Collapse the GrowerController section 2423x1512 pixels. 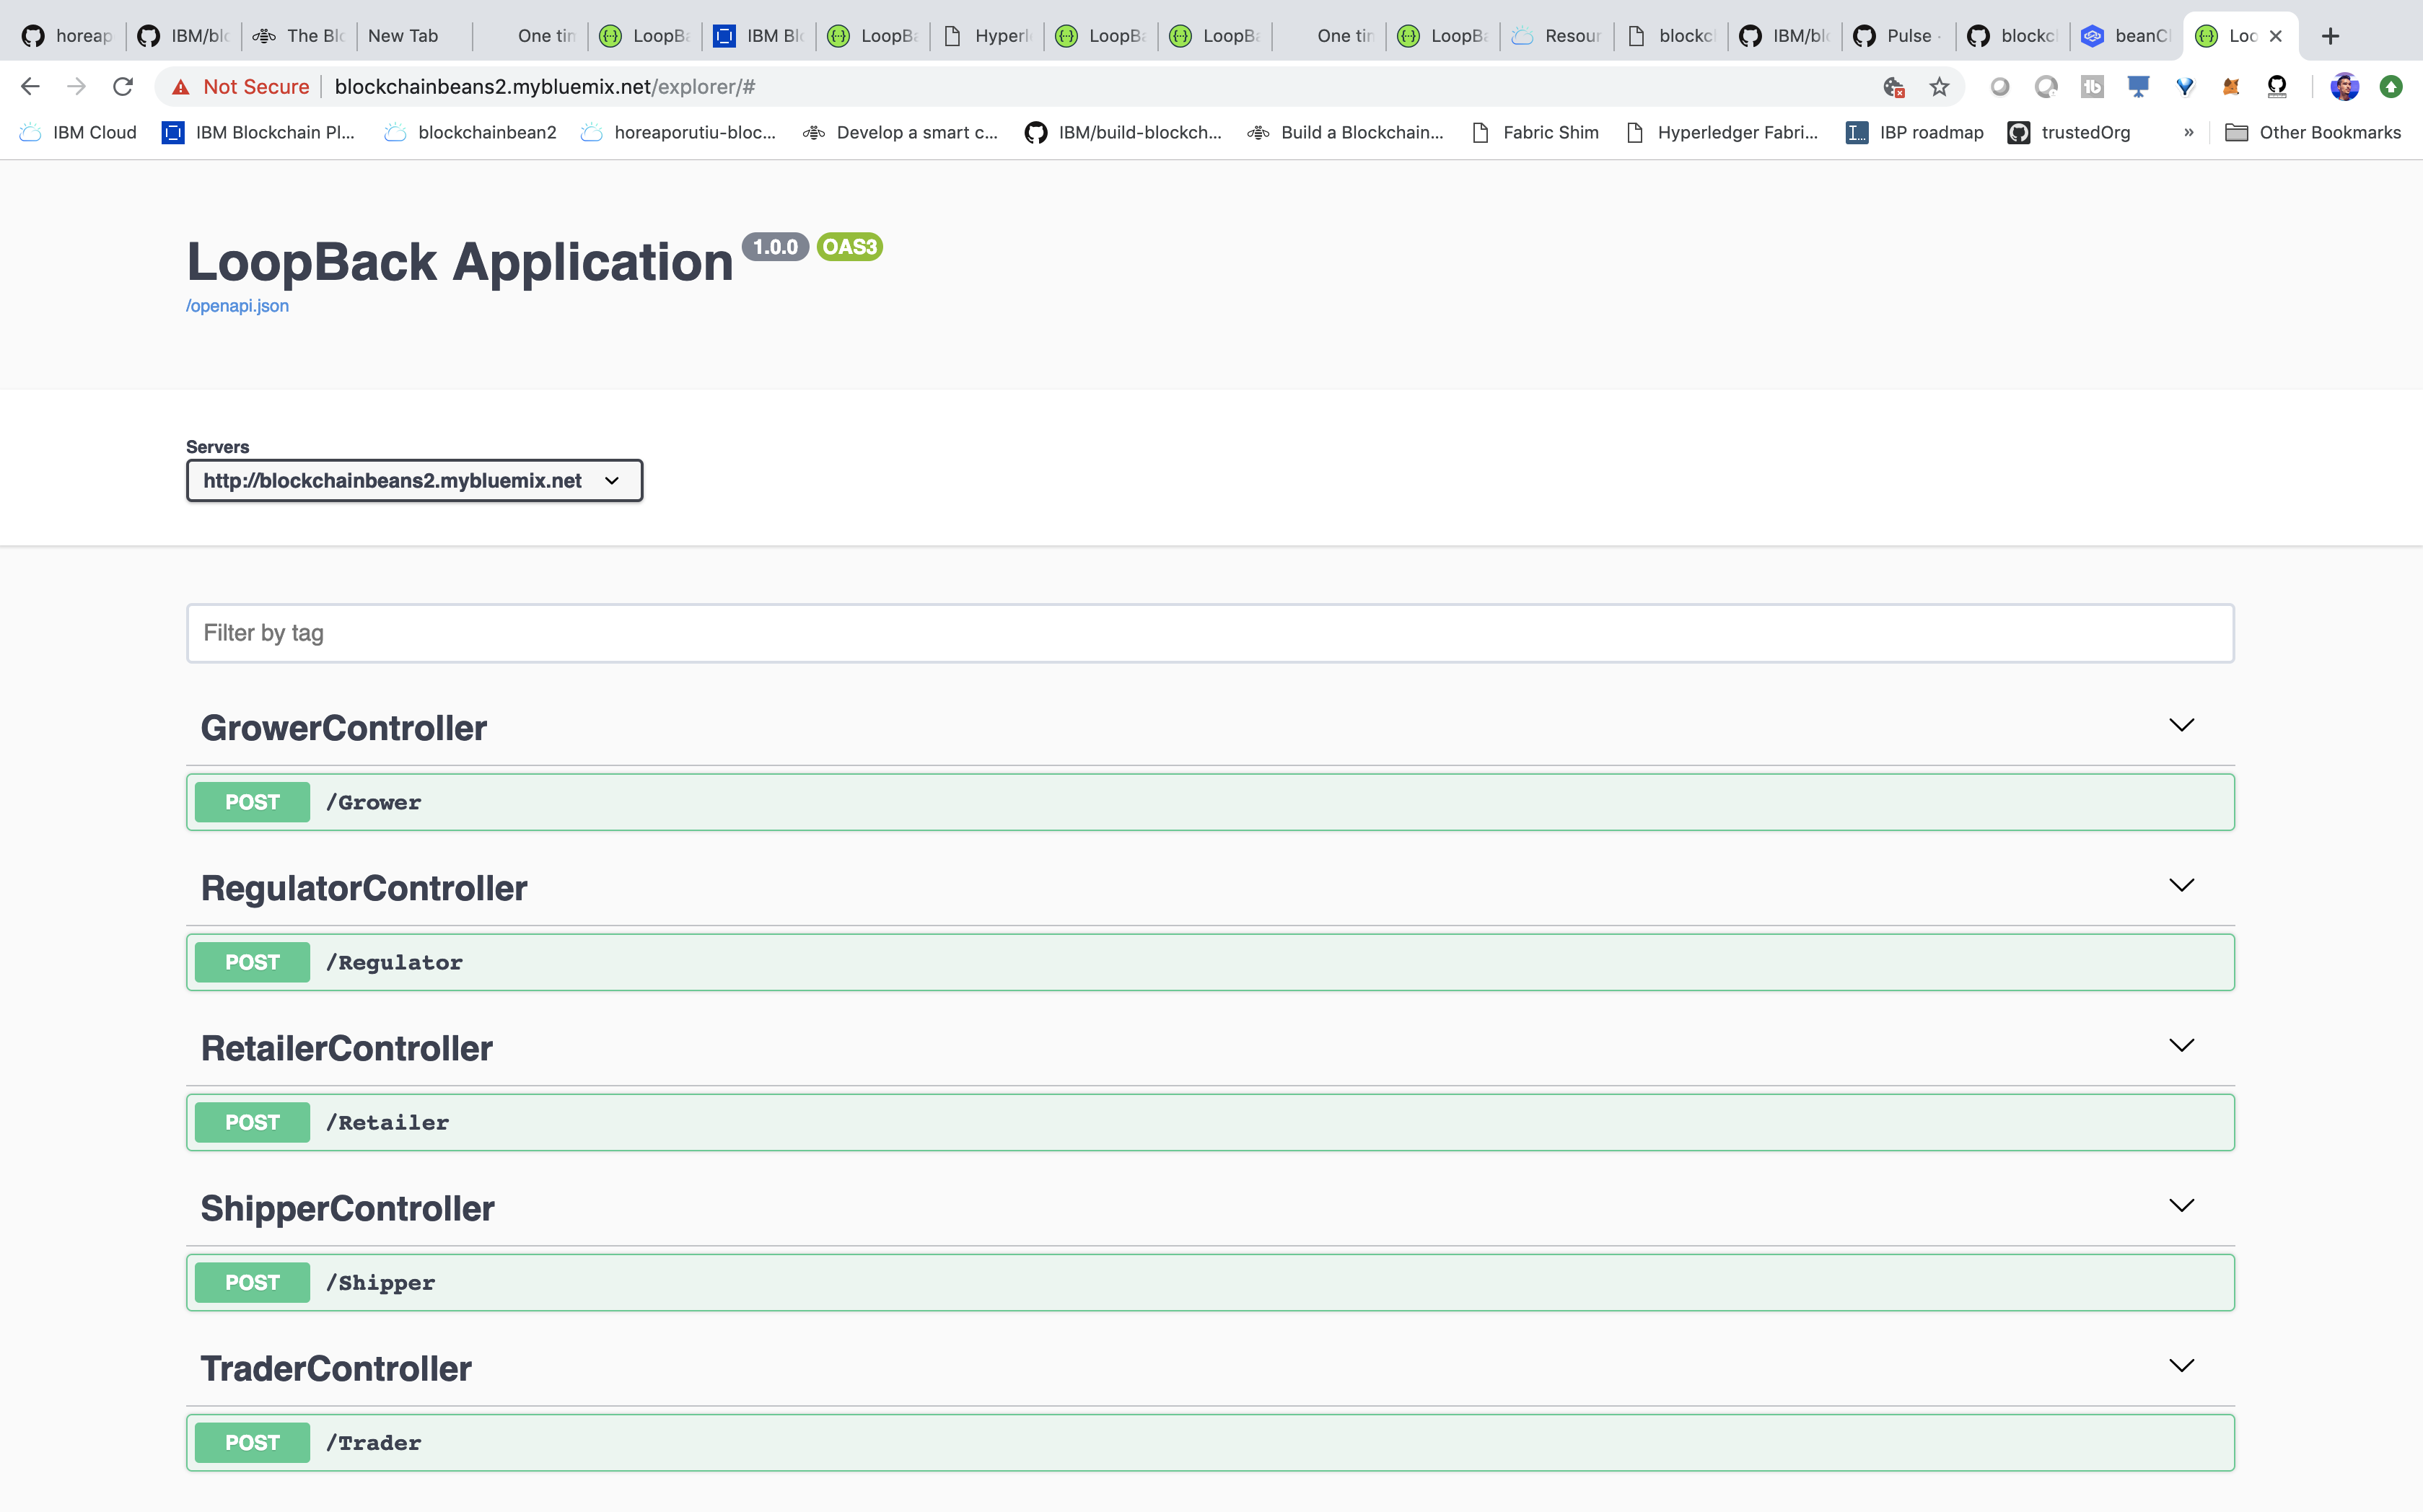2181,725
